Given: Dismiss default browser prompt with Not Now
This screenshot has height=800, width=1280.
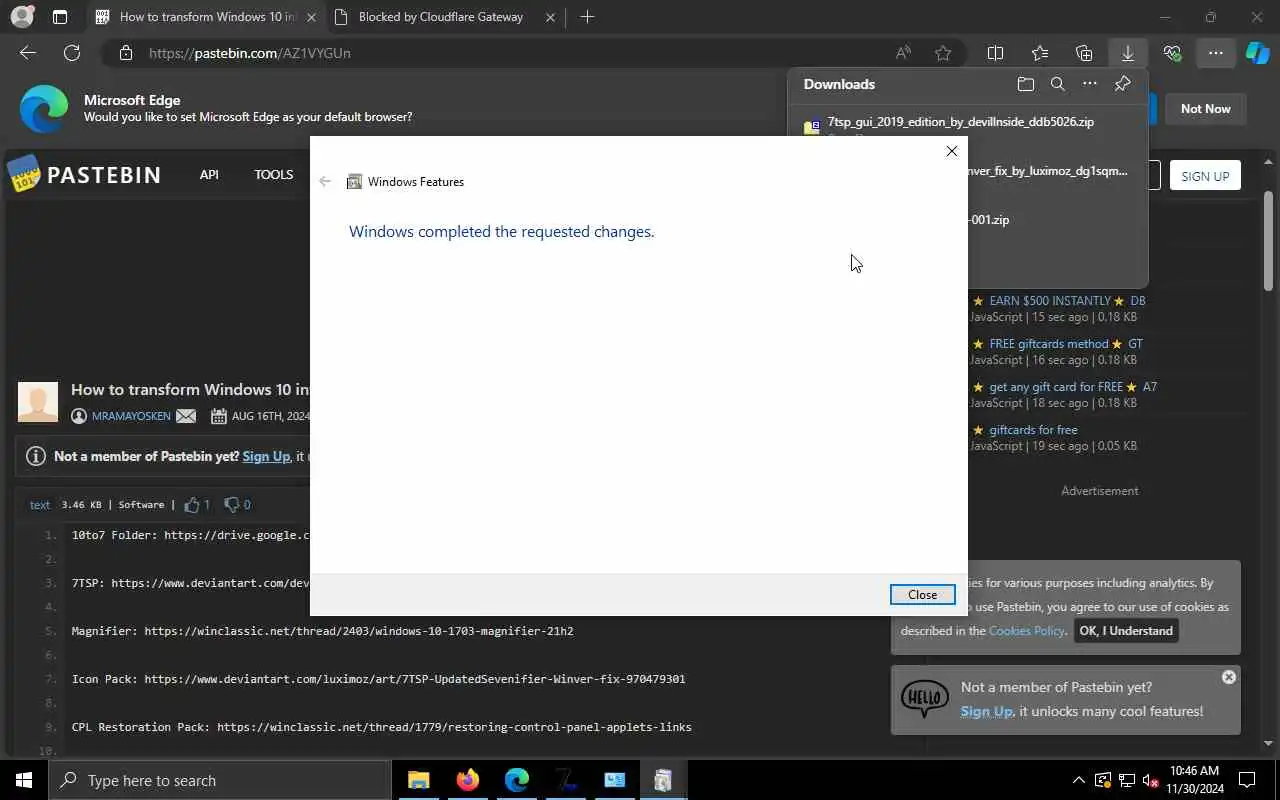Looking at the screenshot, I should tap(1205, 109).
